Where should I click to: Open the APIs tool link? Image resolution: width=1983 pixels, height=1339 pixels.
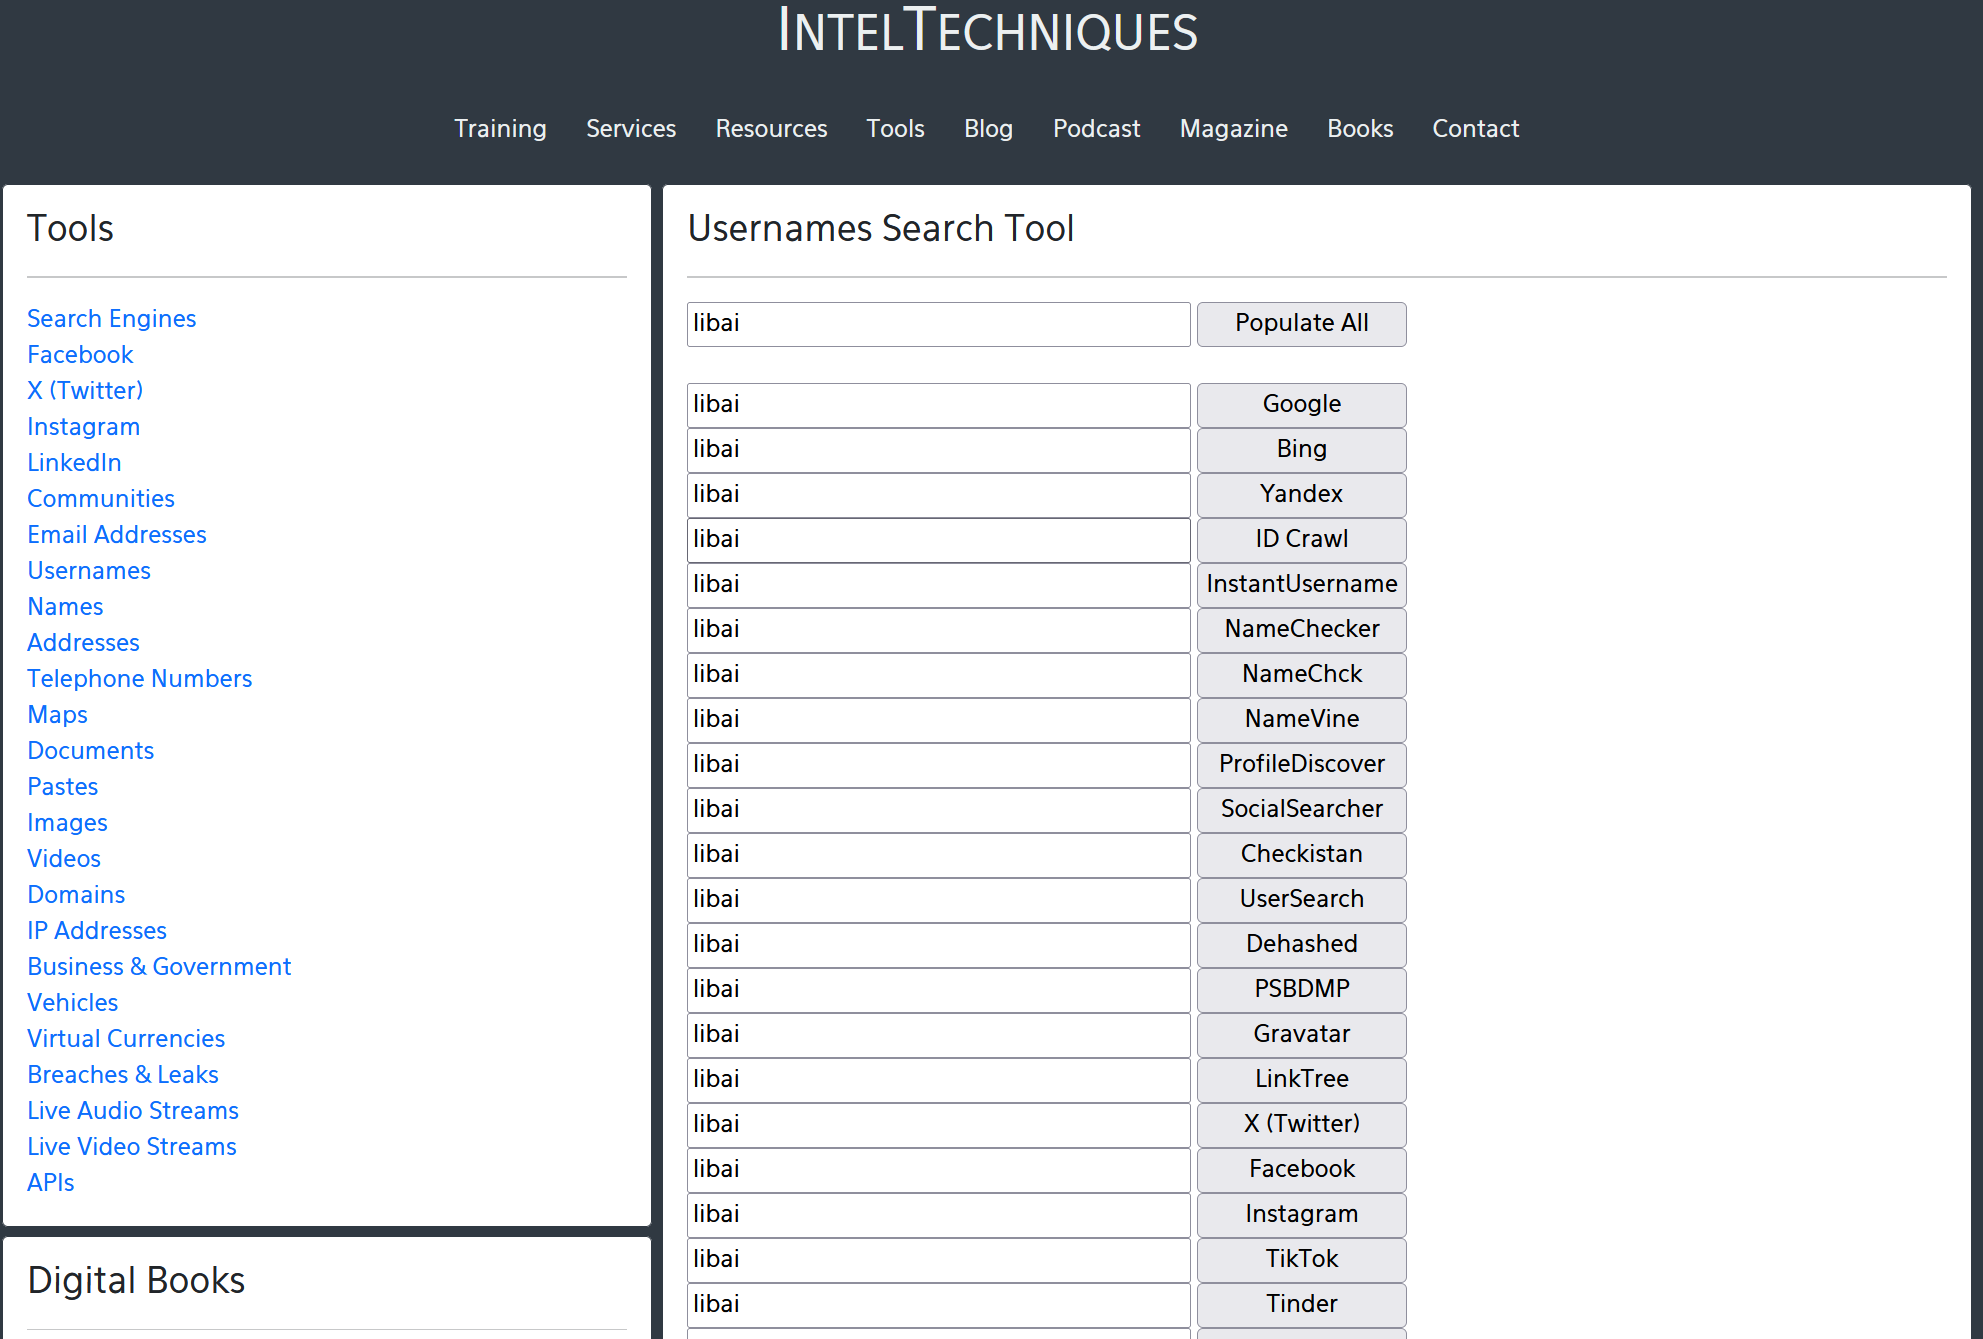51,1182
